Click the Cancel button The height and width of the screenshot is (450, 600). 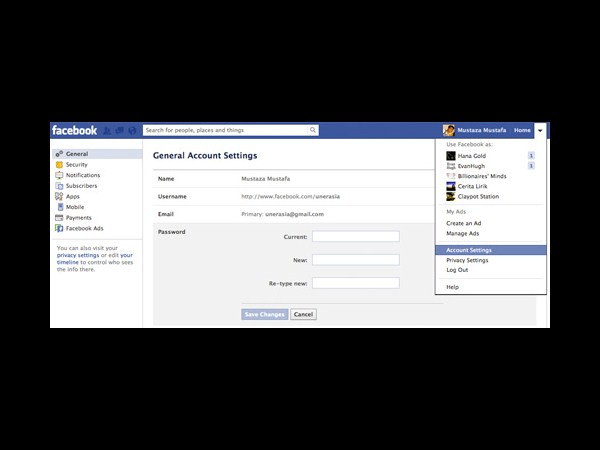[x=303, y=315]
